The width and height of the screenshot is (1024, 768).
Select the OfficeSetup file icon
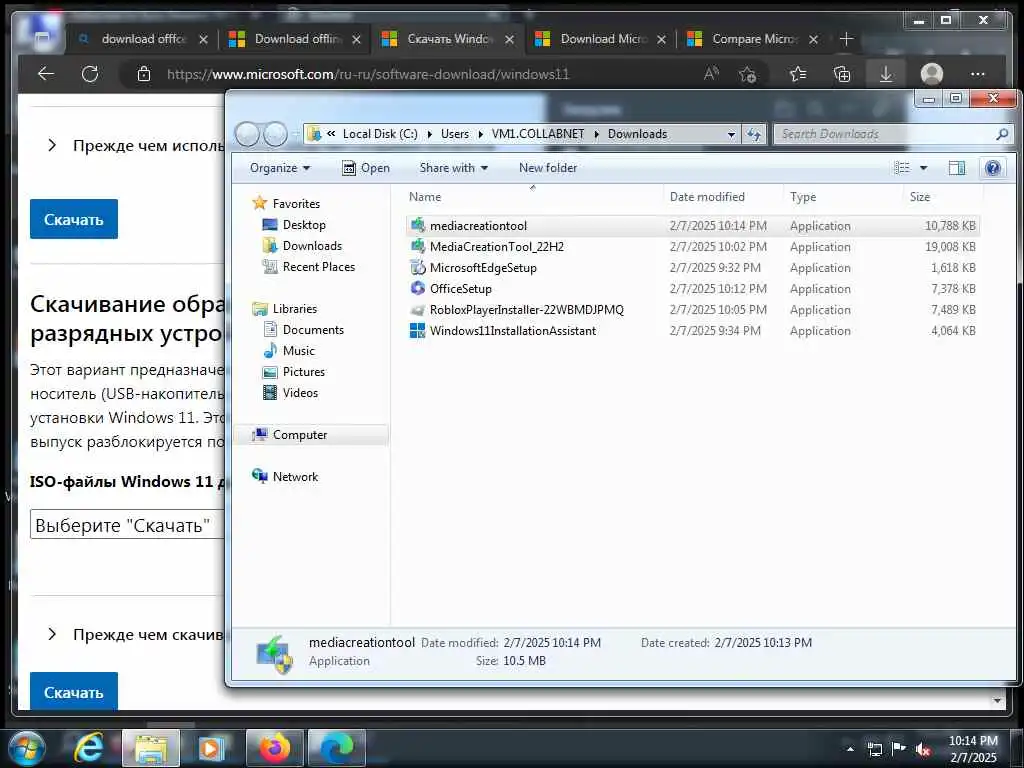pyautogui.click(x=418, y=288)
